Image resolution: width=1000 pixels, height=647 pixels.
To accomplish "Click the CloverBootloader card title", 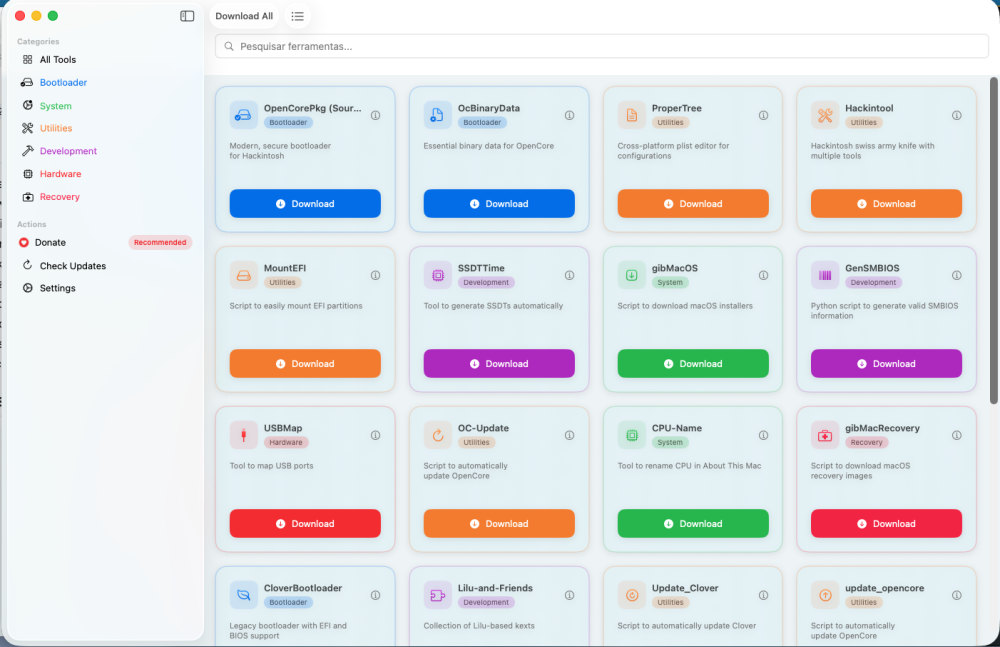I will (x=303, y=588).
